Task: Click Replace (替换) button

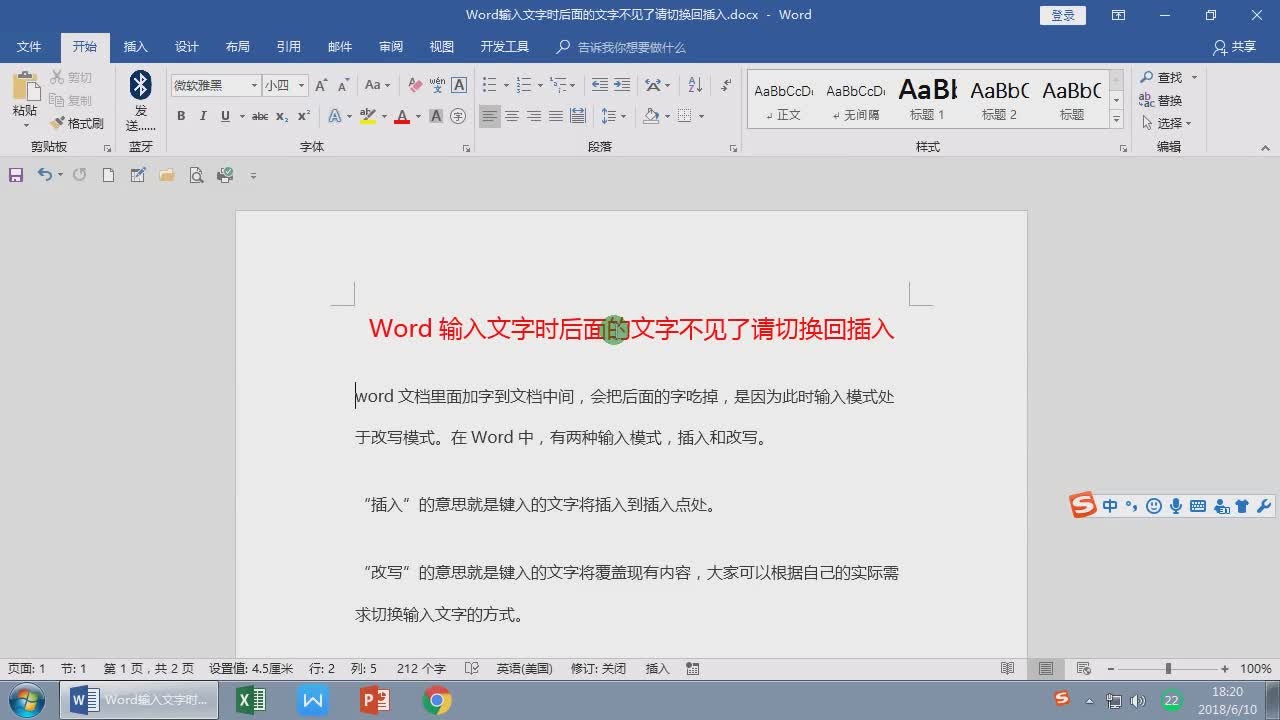Action: 1161,100
